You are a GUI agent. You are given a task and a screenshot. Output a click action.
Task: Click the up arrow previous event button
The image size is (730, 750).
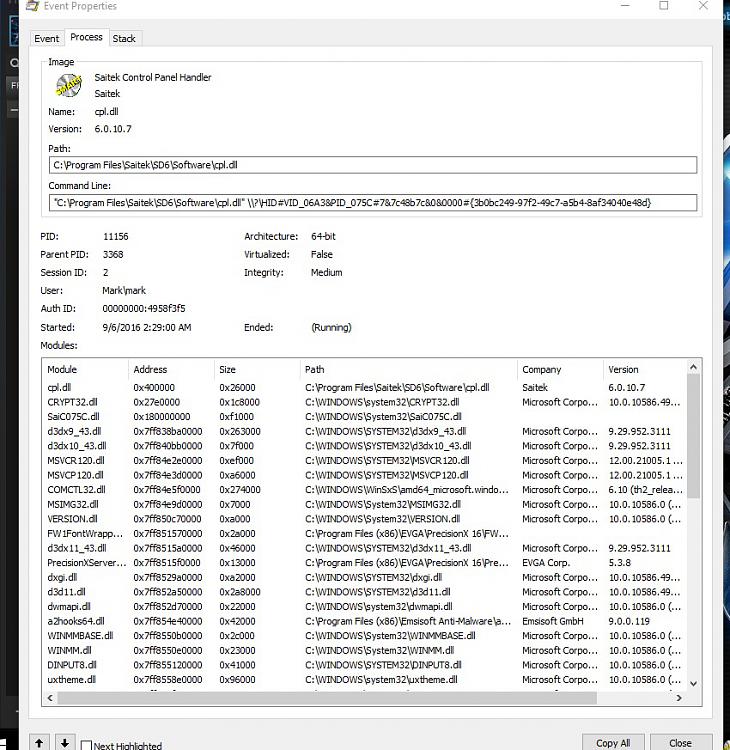(x=39, y=743)
